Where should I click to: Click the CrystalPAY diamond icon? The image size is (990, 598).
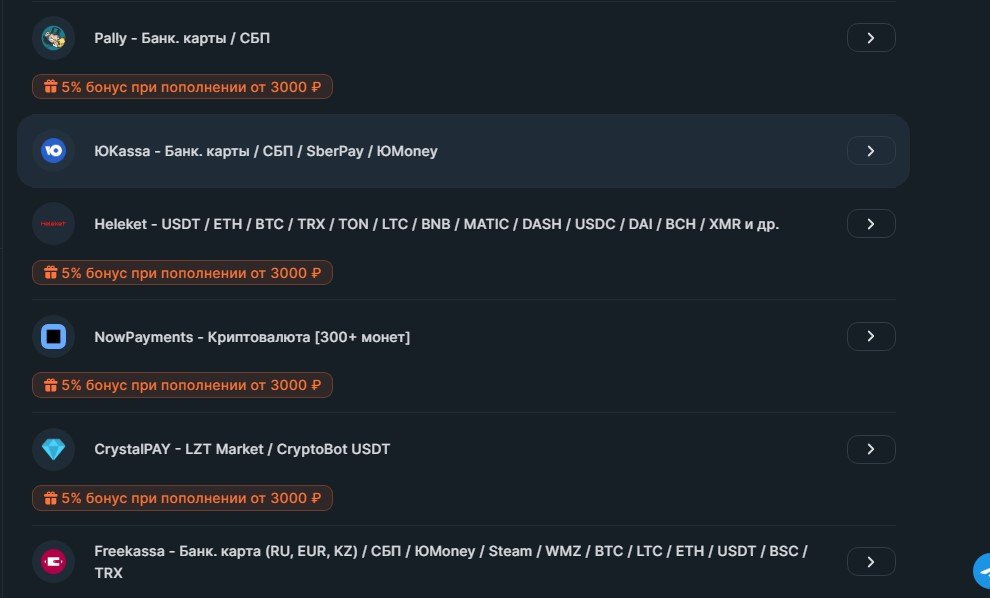point(53,449)
